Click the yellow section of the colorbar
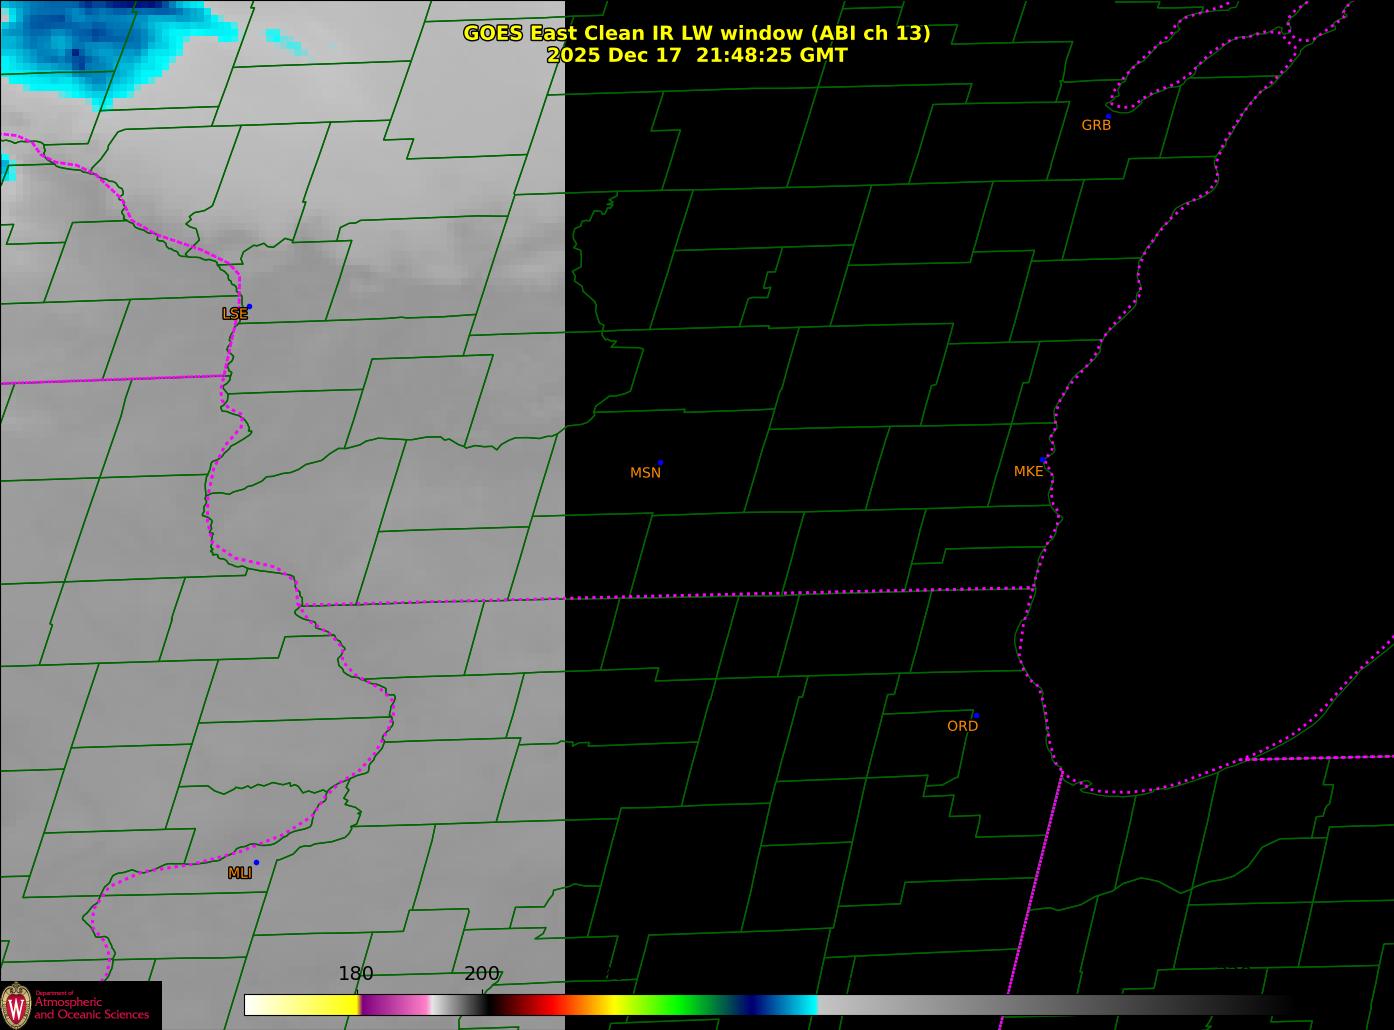1394x1030 pixels. 320,1004
